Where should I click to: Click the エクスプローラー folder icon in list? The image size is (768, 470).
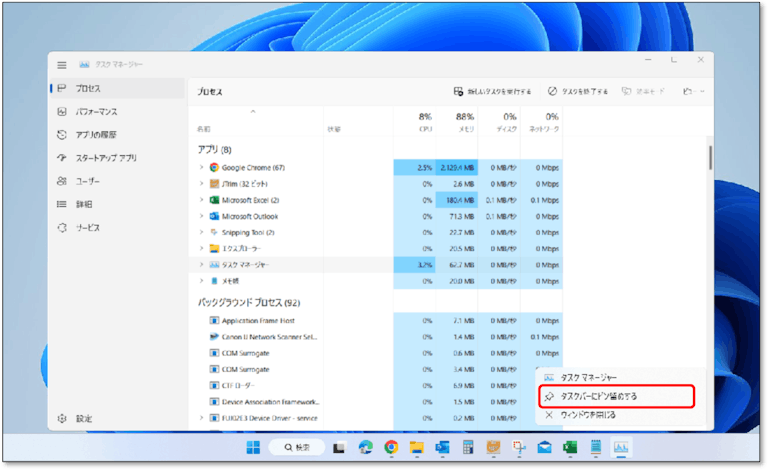click(214, 248)
